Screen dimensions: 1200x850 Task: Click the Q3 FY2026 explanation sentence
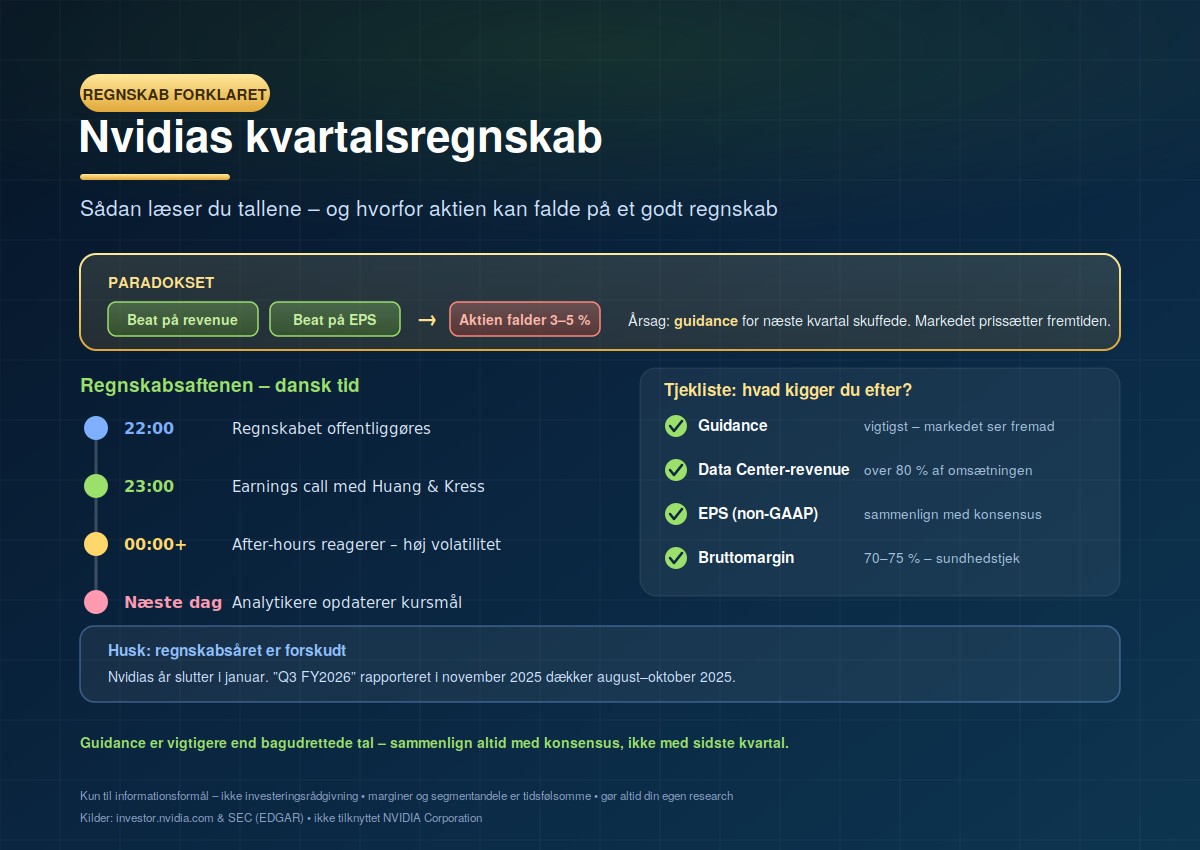422,677
